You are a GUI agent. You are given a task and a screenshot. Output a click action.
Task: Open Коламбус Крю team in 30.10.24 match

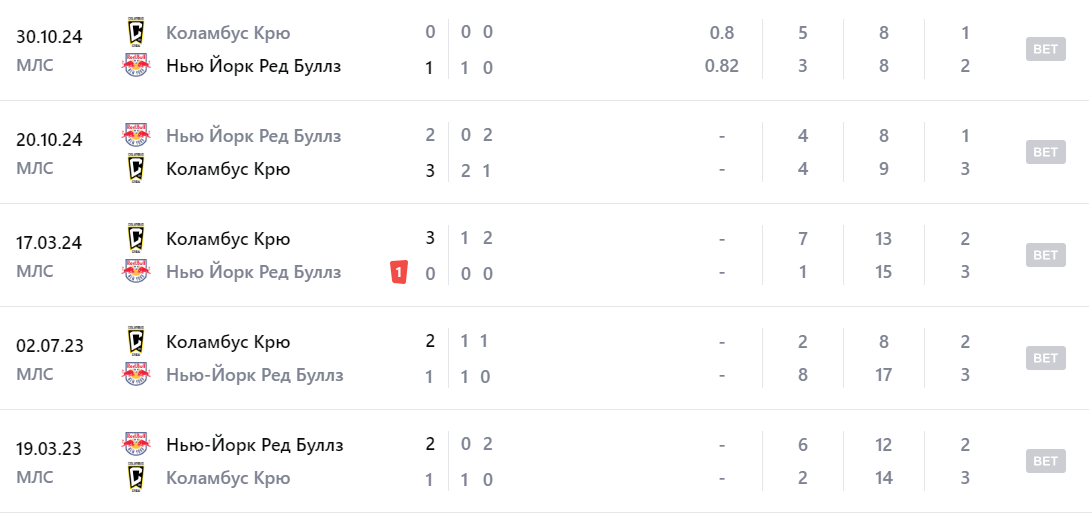(228, 33)
